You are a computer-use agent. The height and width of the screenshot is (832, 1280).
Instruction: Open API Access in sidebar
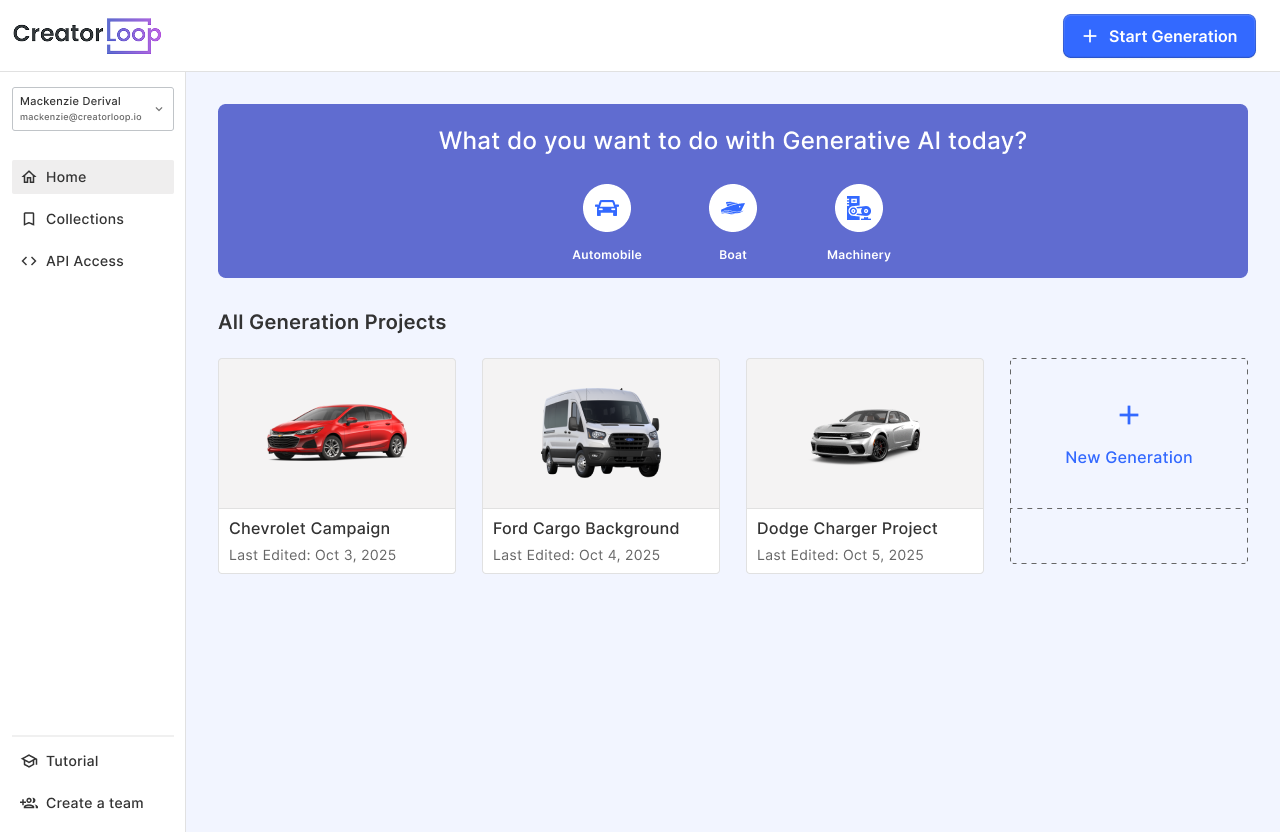click(x=93, y=261)
